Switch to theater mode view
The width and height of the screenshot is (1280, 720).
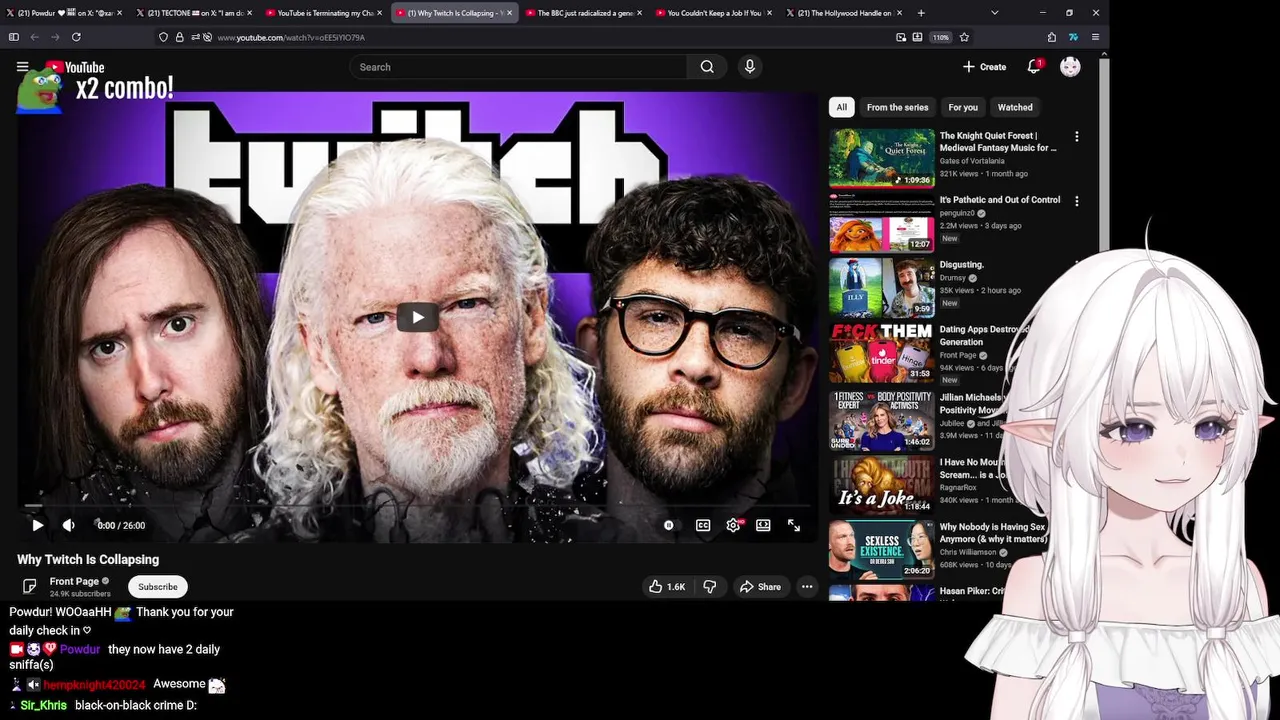(763, 525)
